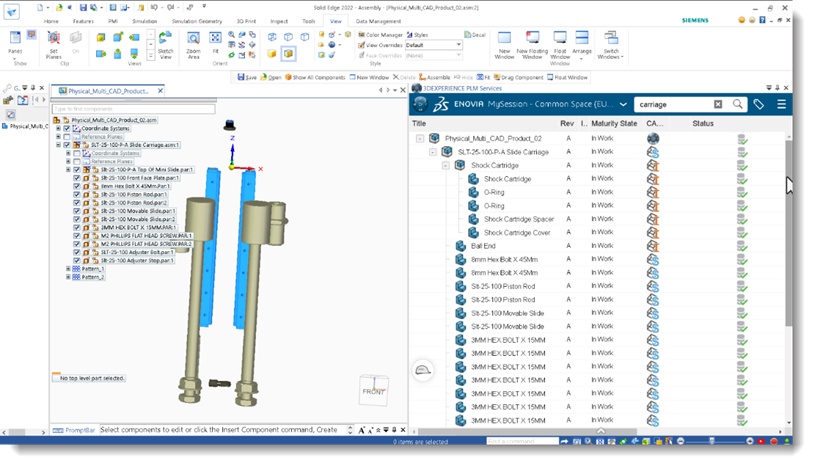Click the Set Planes icon

coord(53,44)
